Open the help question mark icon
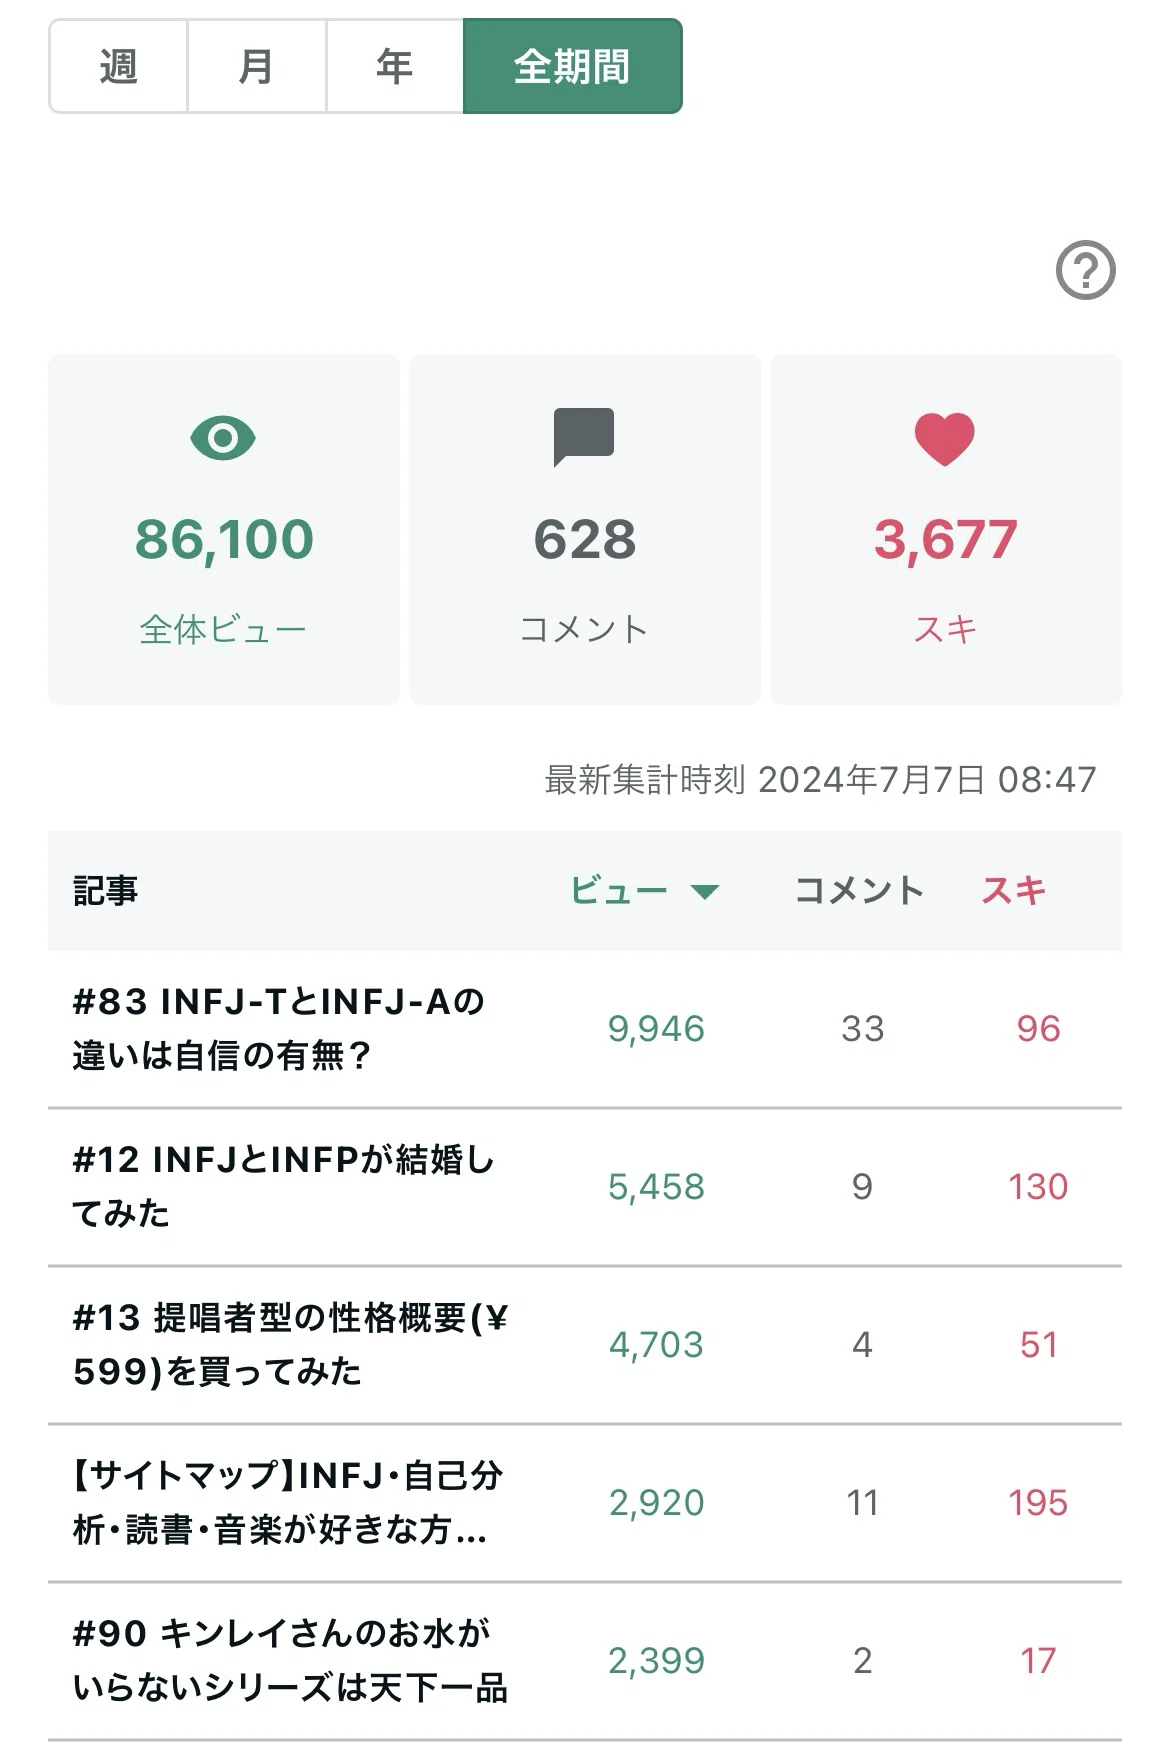This screenshot has width=1170, height=1742. tap(1086, 270)
